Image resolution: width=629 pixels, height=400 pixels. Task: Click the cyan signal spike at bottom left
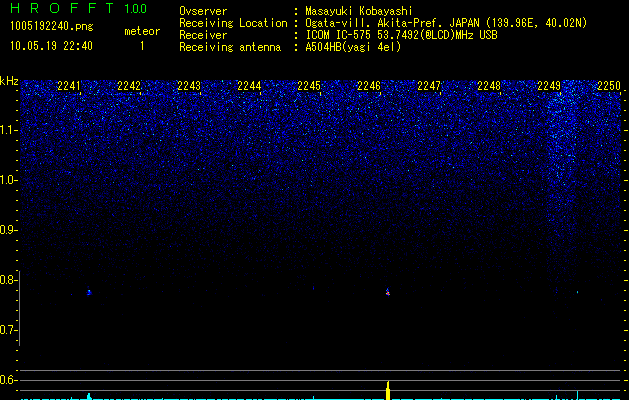89,396
